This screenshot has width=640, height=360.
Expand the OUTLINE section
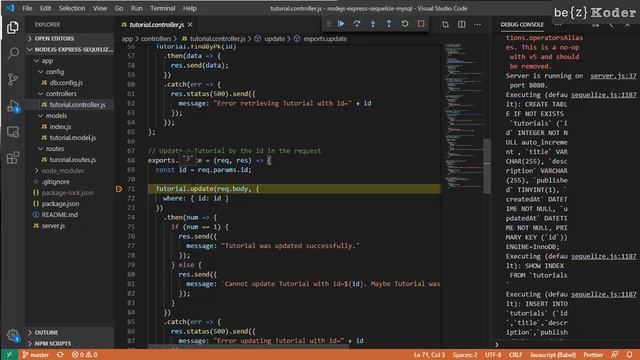[x=70, y=333]
